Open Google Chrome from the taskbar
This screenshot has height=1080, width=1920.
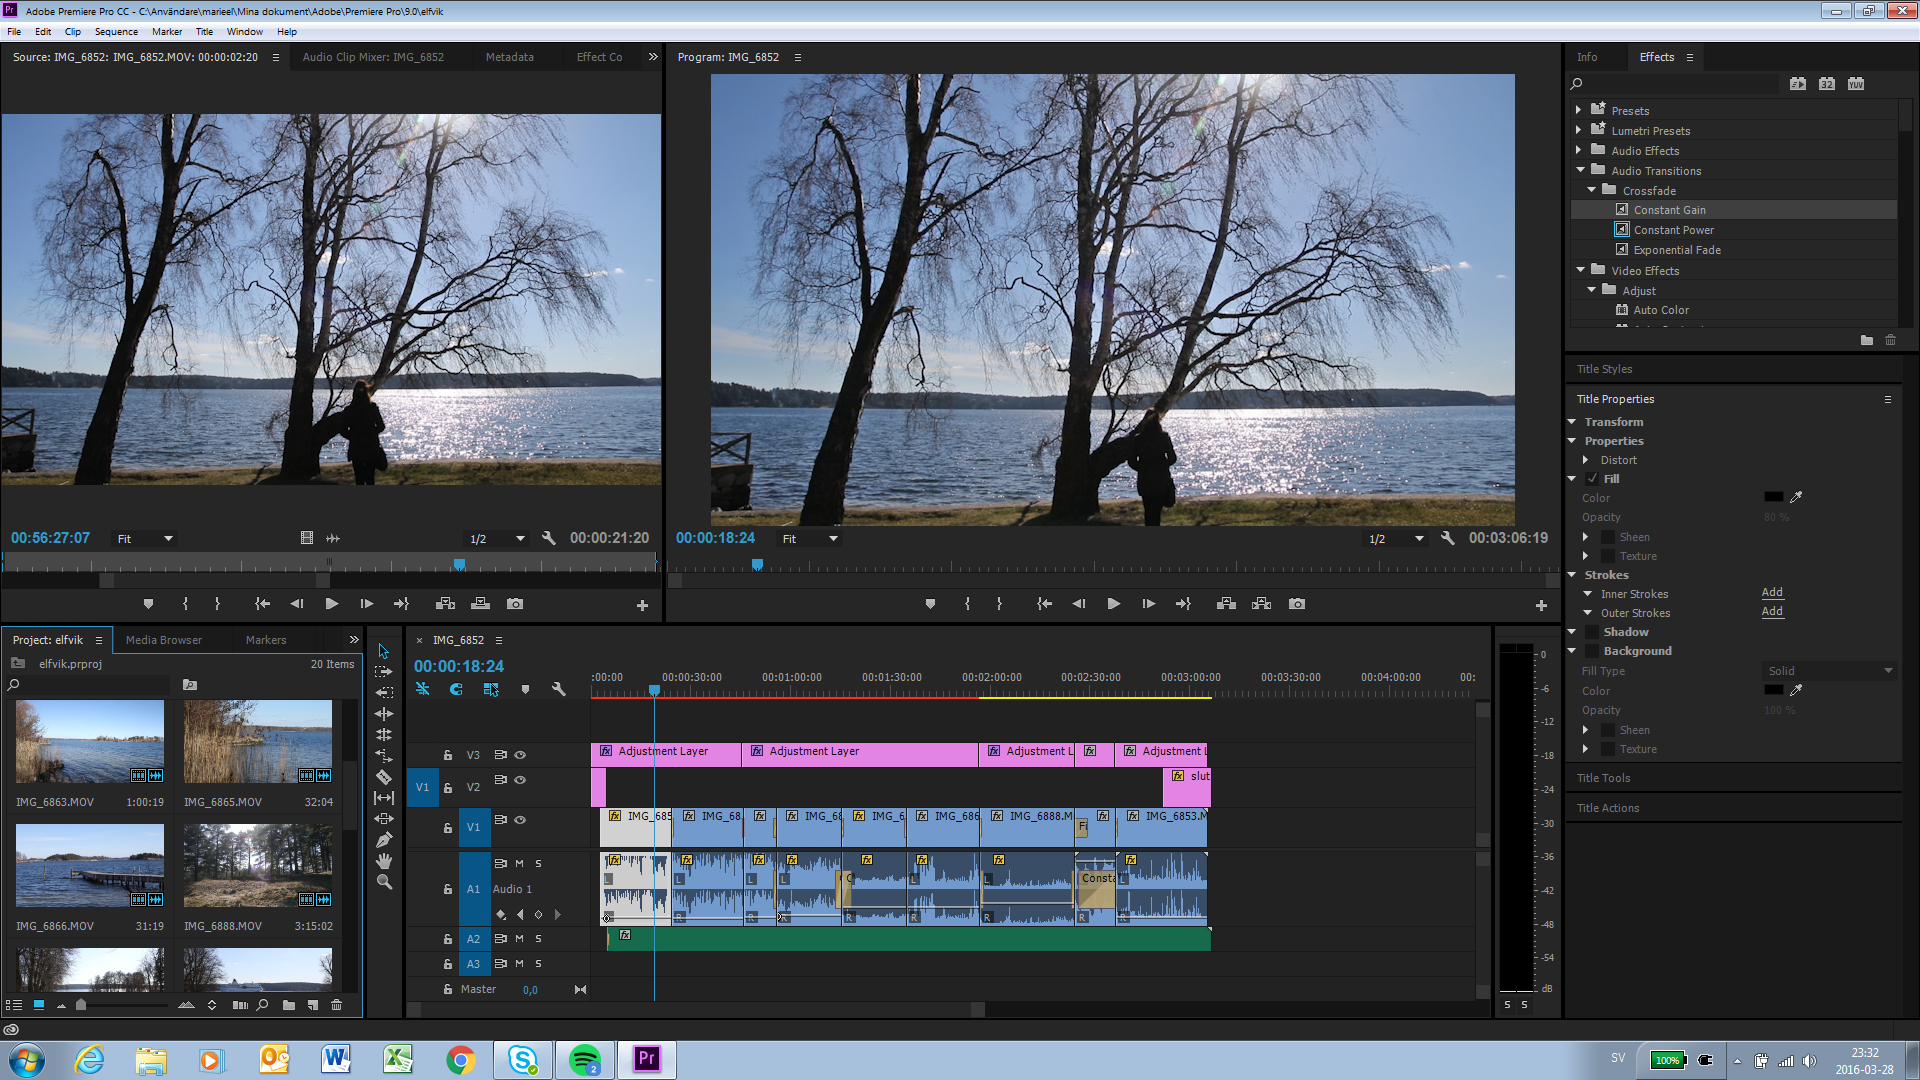coord(461,1059)
